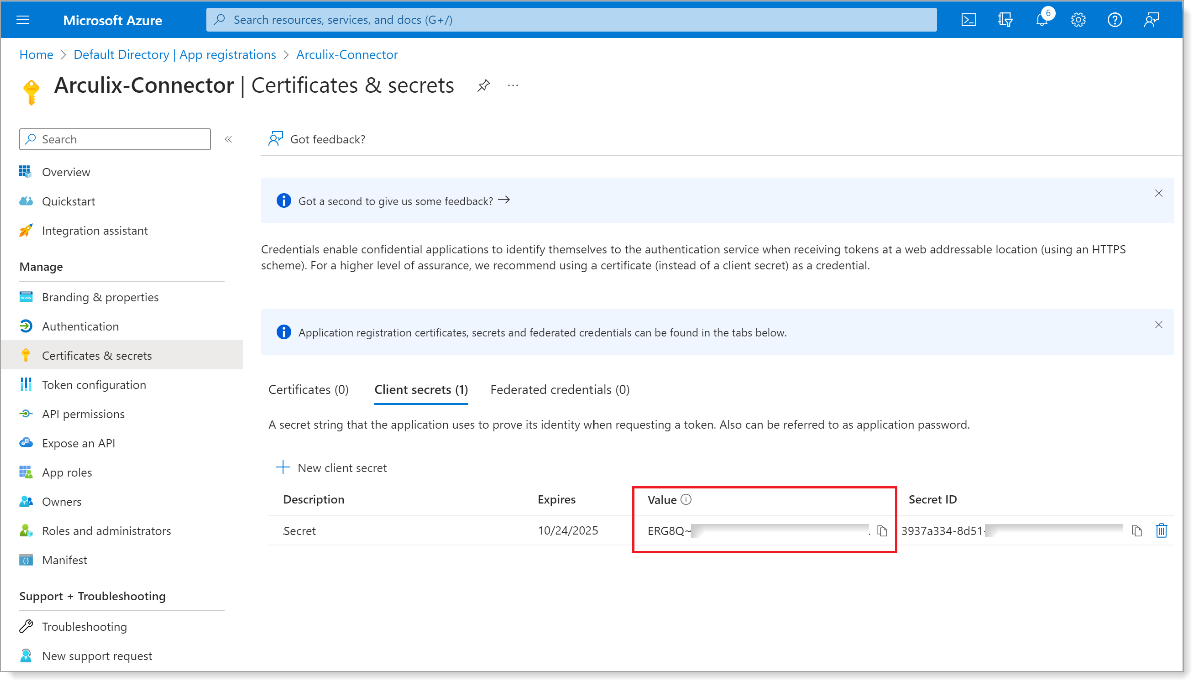Image resolution: width=1199 pixels, height=687 pixels.
Task: Focus the top search resources box
Action: pyautogui.click(x=571, y=20)
